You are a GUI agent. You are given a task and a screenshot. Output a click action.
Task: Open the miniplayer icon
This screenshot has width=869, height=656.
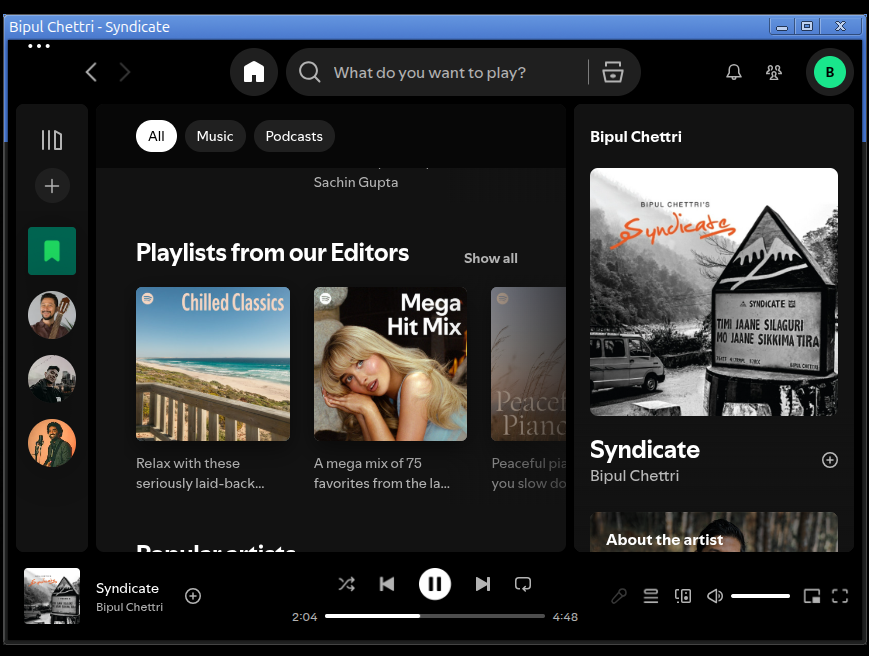coord(812,596)
